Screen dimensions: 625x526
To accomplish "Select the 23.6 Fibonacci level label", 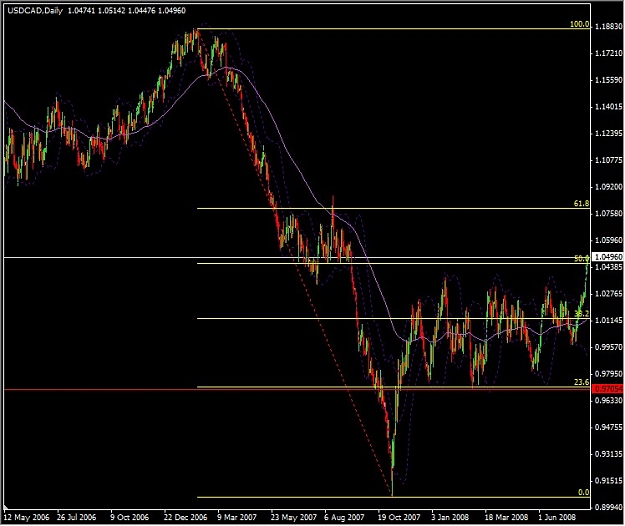I will tap(581, 383).
